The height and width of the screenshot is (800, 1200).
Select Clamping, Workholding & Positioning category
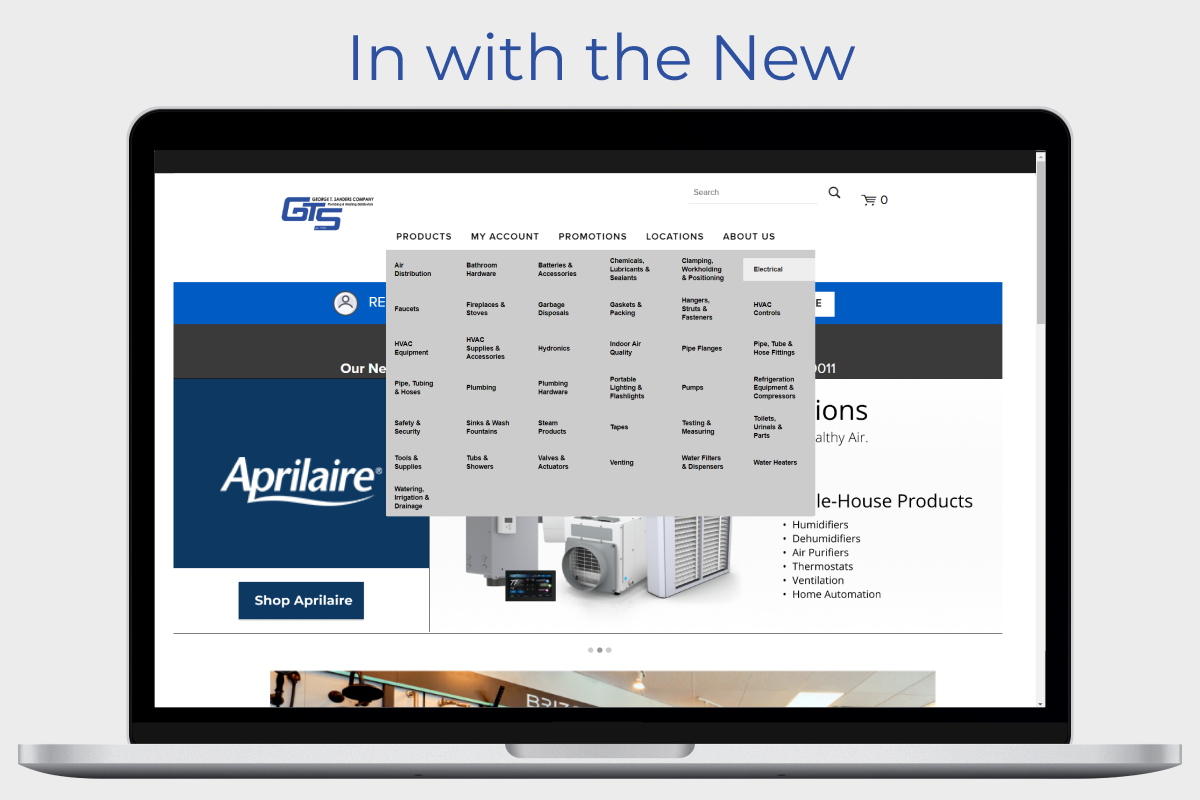(x=703, y=269)
